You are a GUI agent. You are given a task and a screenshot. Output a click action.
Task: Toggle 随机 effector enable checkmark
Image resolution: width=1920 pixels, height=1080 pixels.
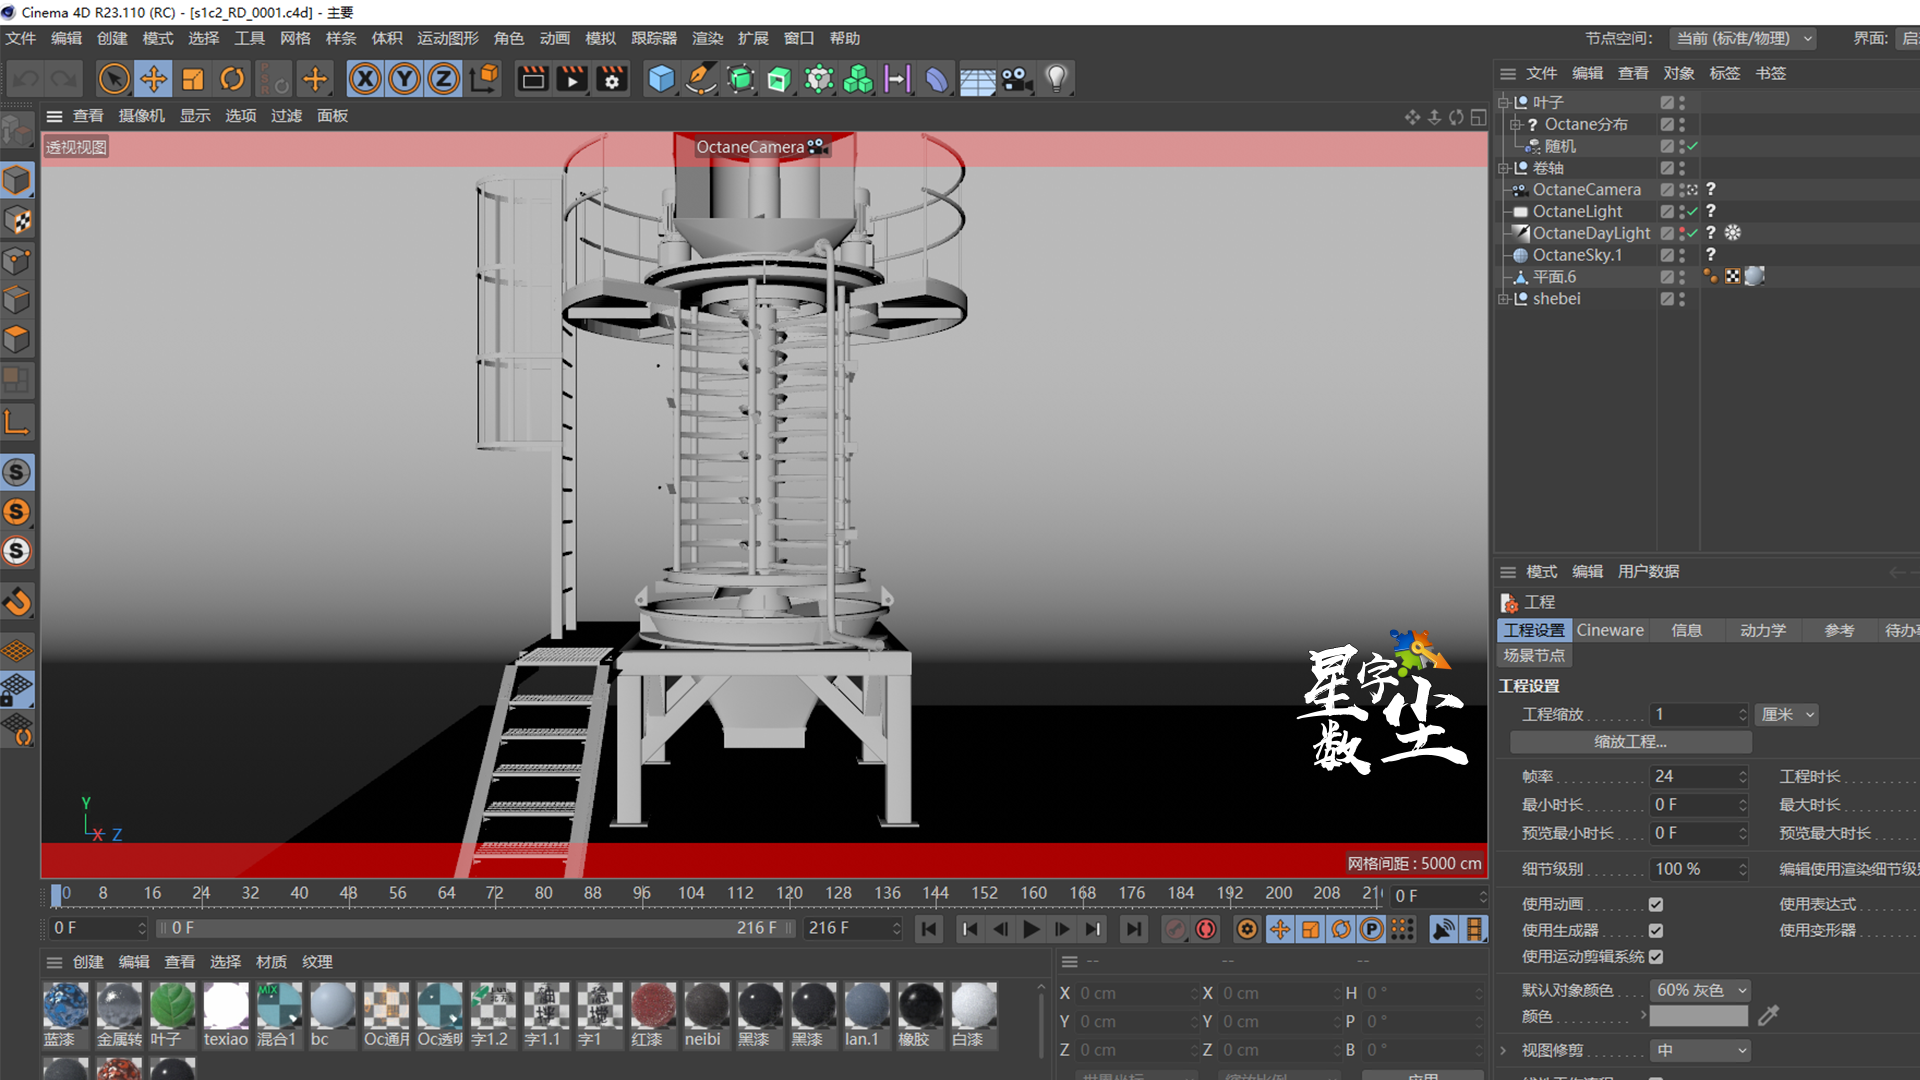(x=1693, y=146)
